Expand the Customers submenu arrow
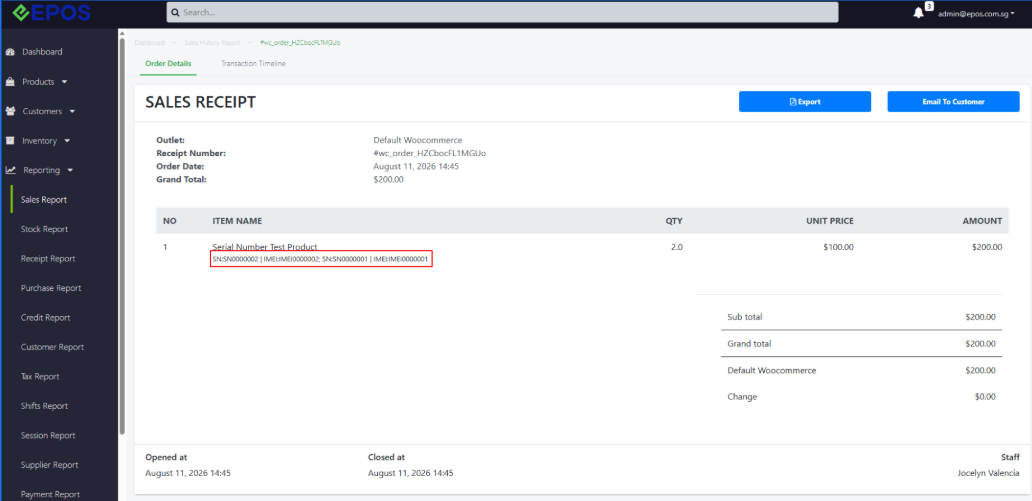This screenshot has height=501, width=1032. tap(72, 111)
